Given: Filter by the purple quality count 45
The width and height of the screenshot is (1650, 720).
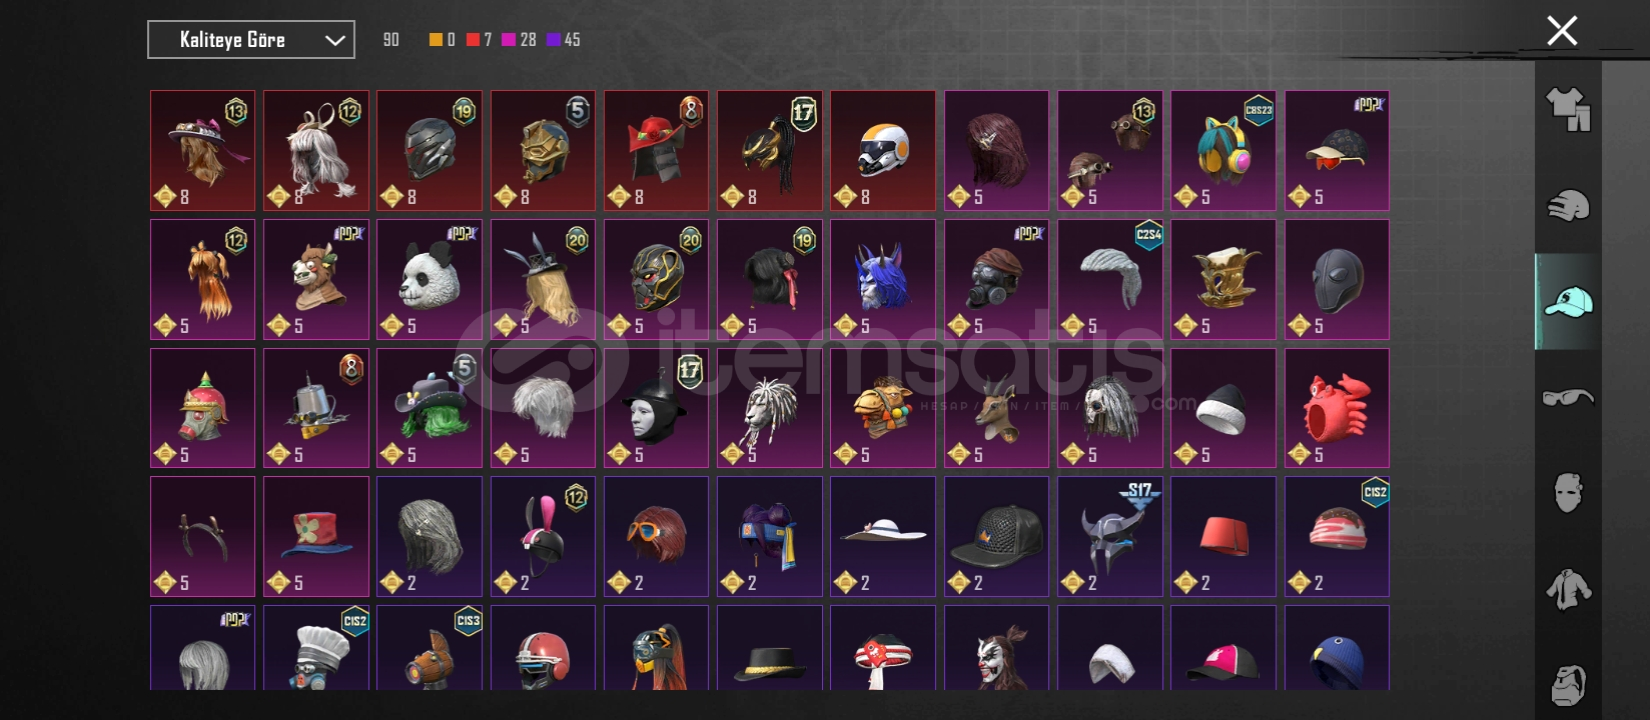Looking at the screenshot, I should point(563,40).
